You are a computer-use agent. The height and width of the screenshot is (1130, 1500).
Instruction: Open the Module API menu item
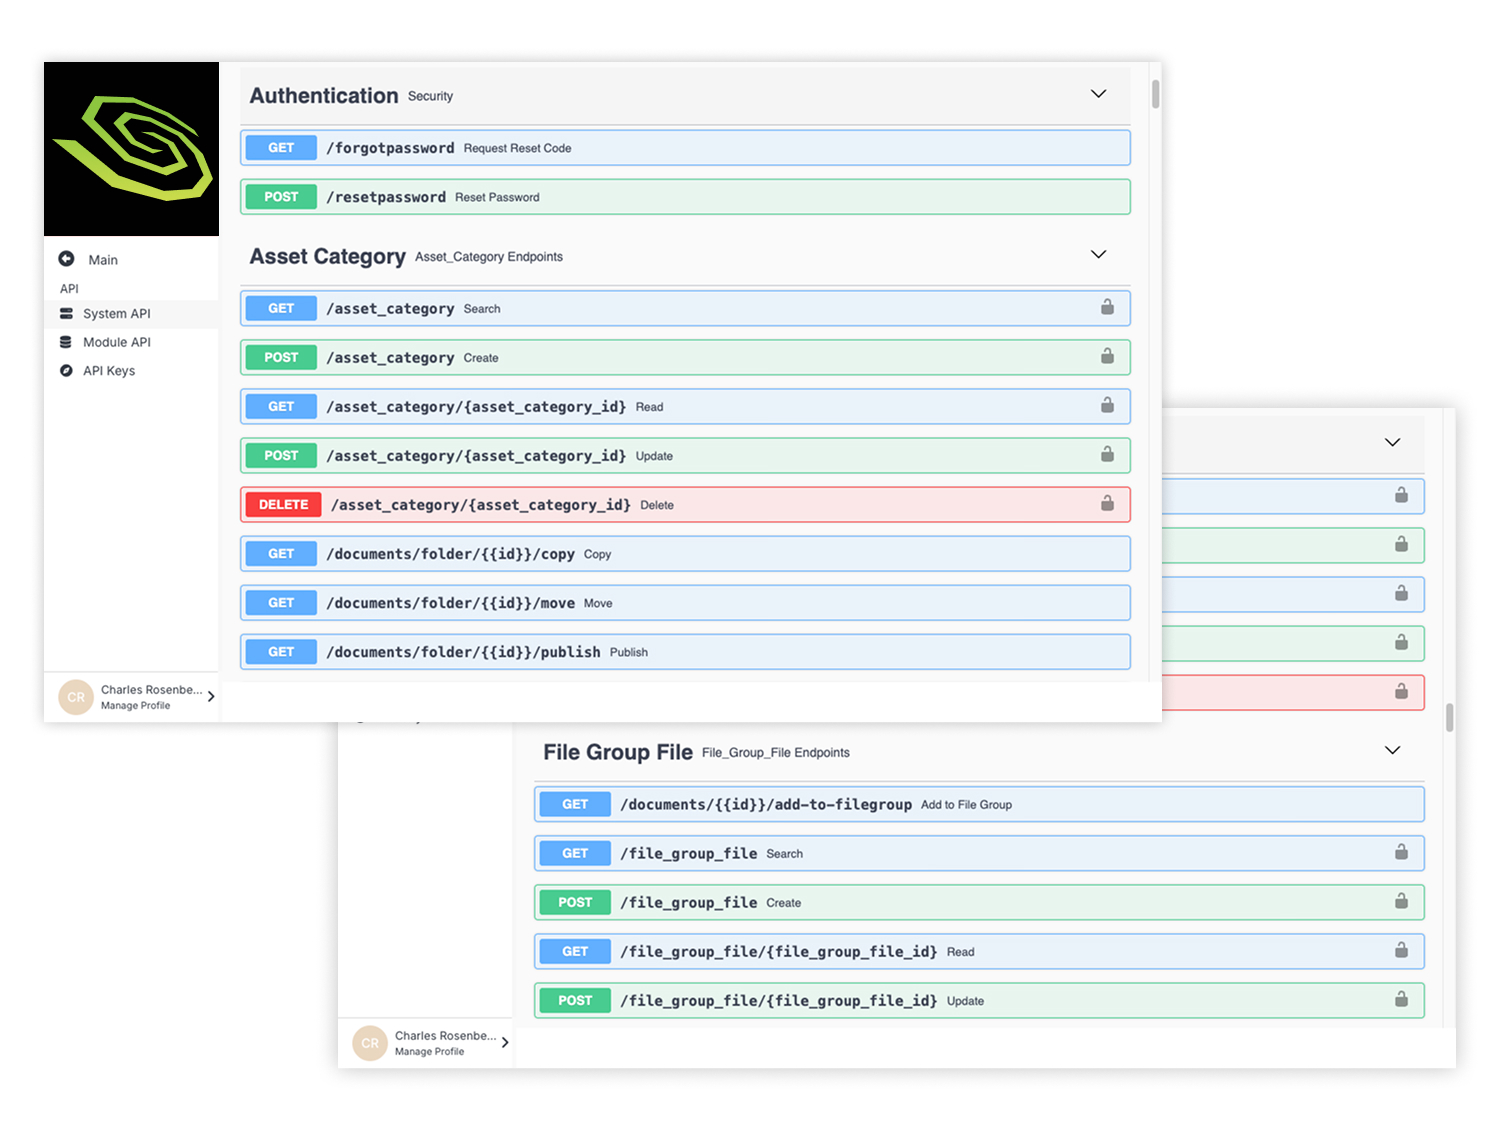coord(117,342)
